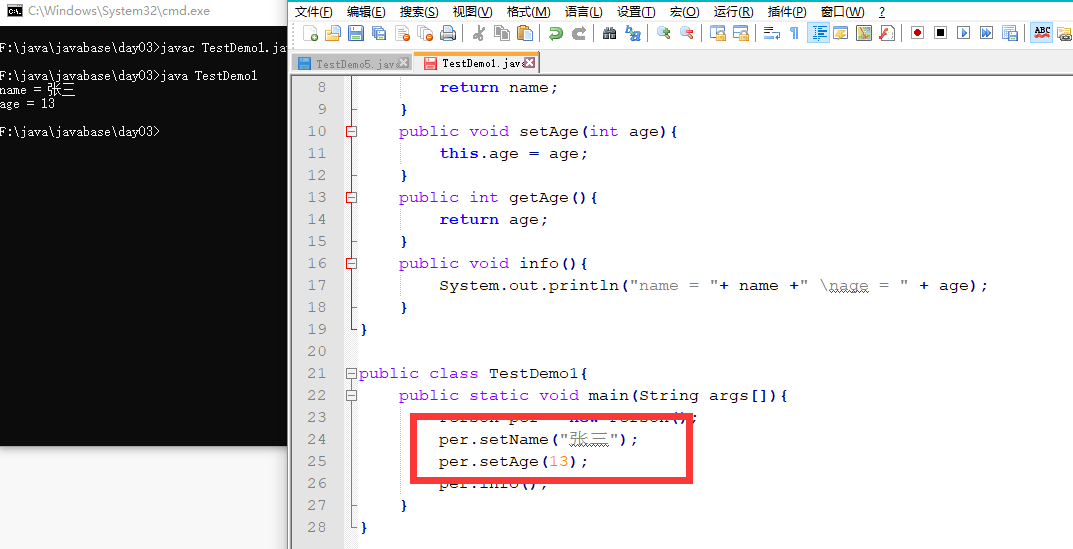Click the Print toolbar icon
The height and width of the screenshot is (549, 1073).
click(x=448, y=33)
